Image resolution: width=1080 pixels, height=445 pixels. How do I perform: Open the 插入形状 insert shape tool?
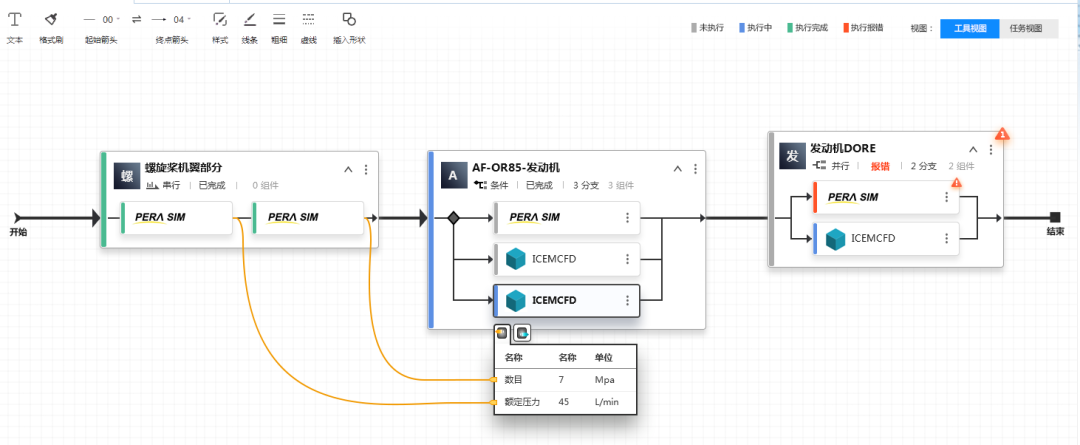pyautogui.click(x=349, y=20)
